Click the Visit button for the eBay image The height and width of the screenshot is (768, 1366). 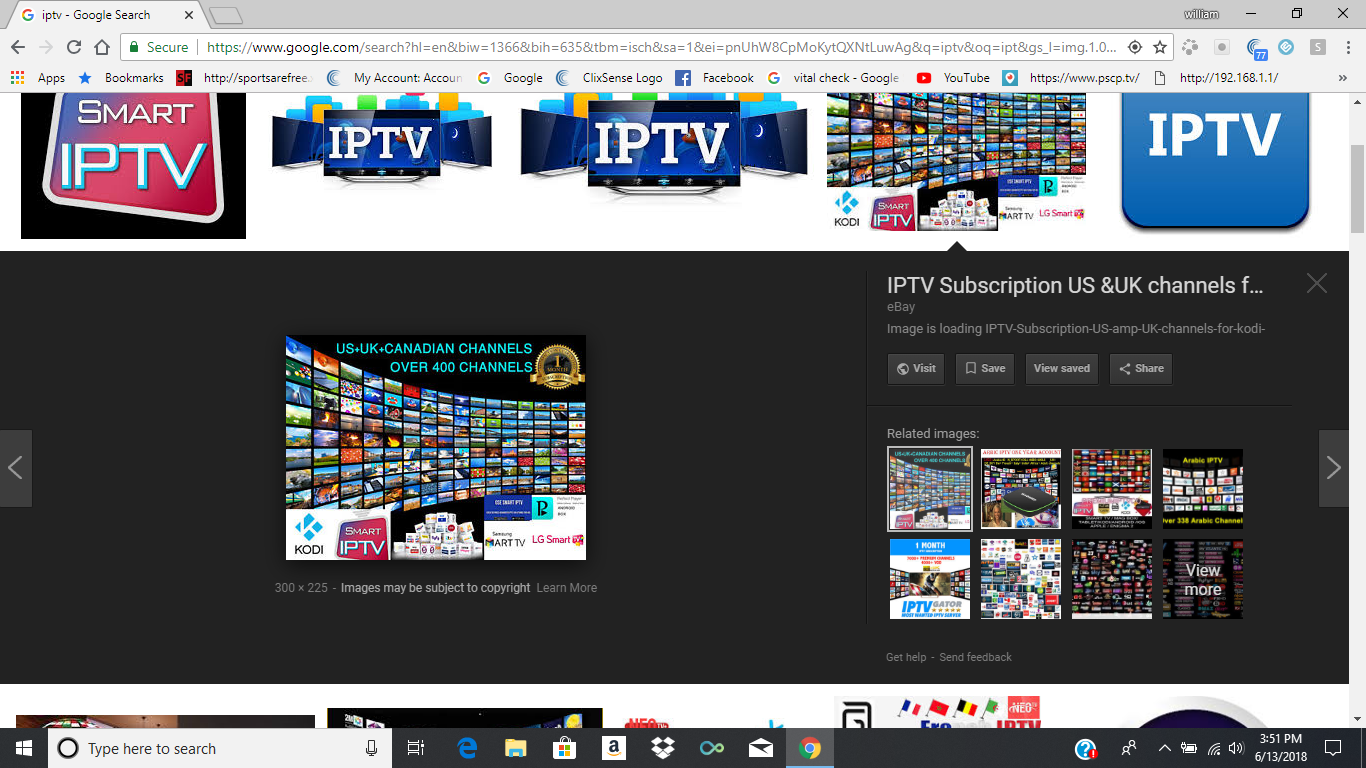point(916,368)
